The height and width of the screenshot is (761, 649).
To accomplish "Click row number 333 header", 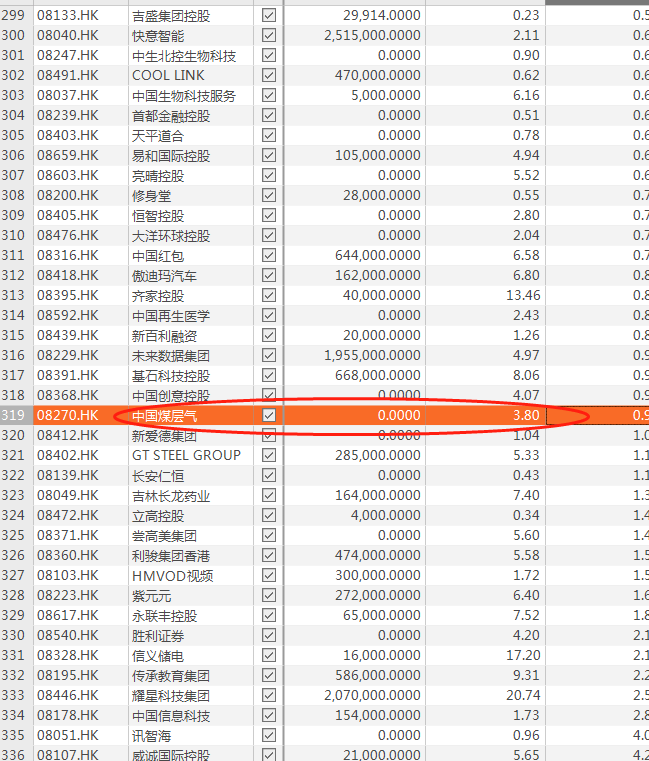I will 16,695.
